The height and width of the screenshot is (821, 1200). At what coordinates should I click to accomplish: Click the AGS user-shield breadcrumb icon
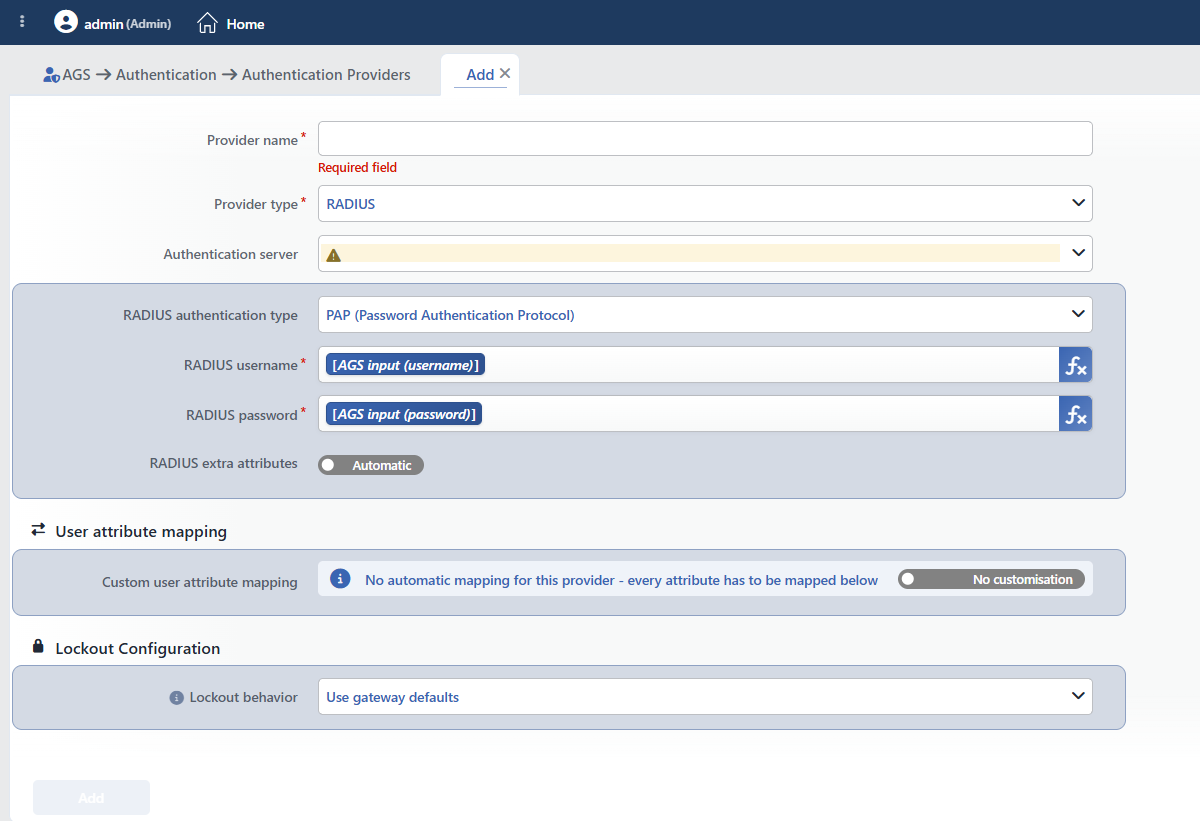click(x=52, y=75)
